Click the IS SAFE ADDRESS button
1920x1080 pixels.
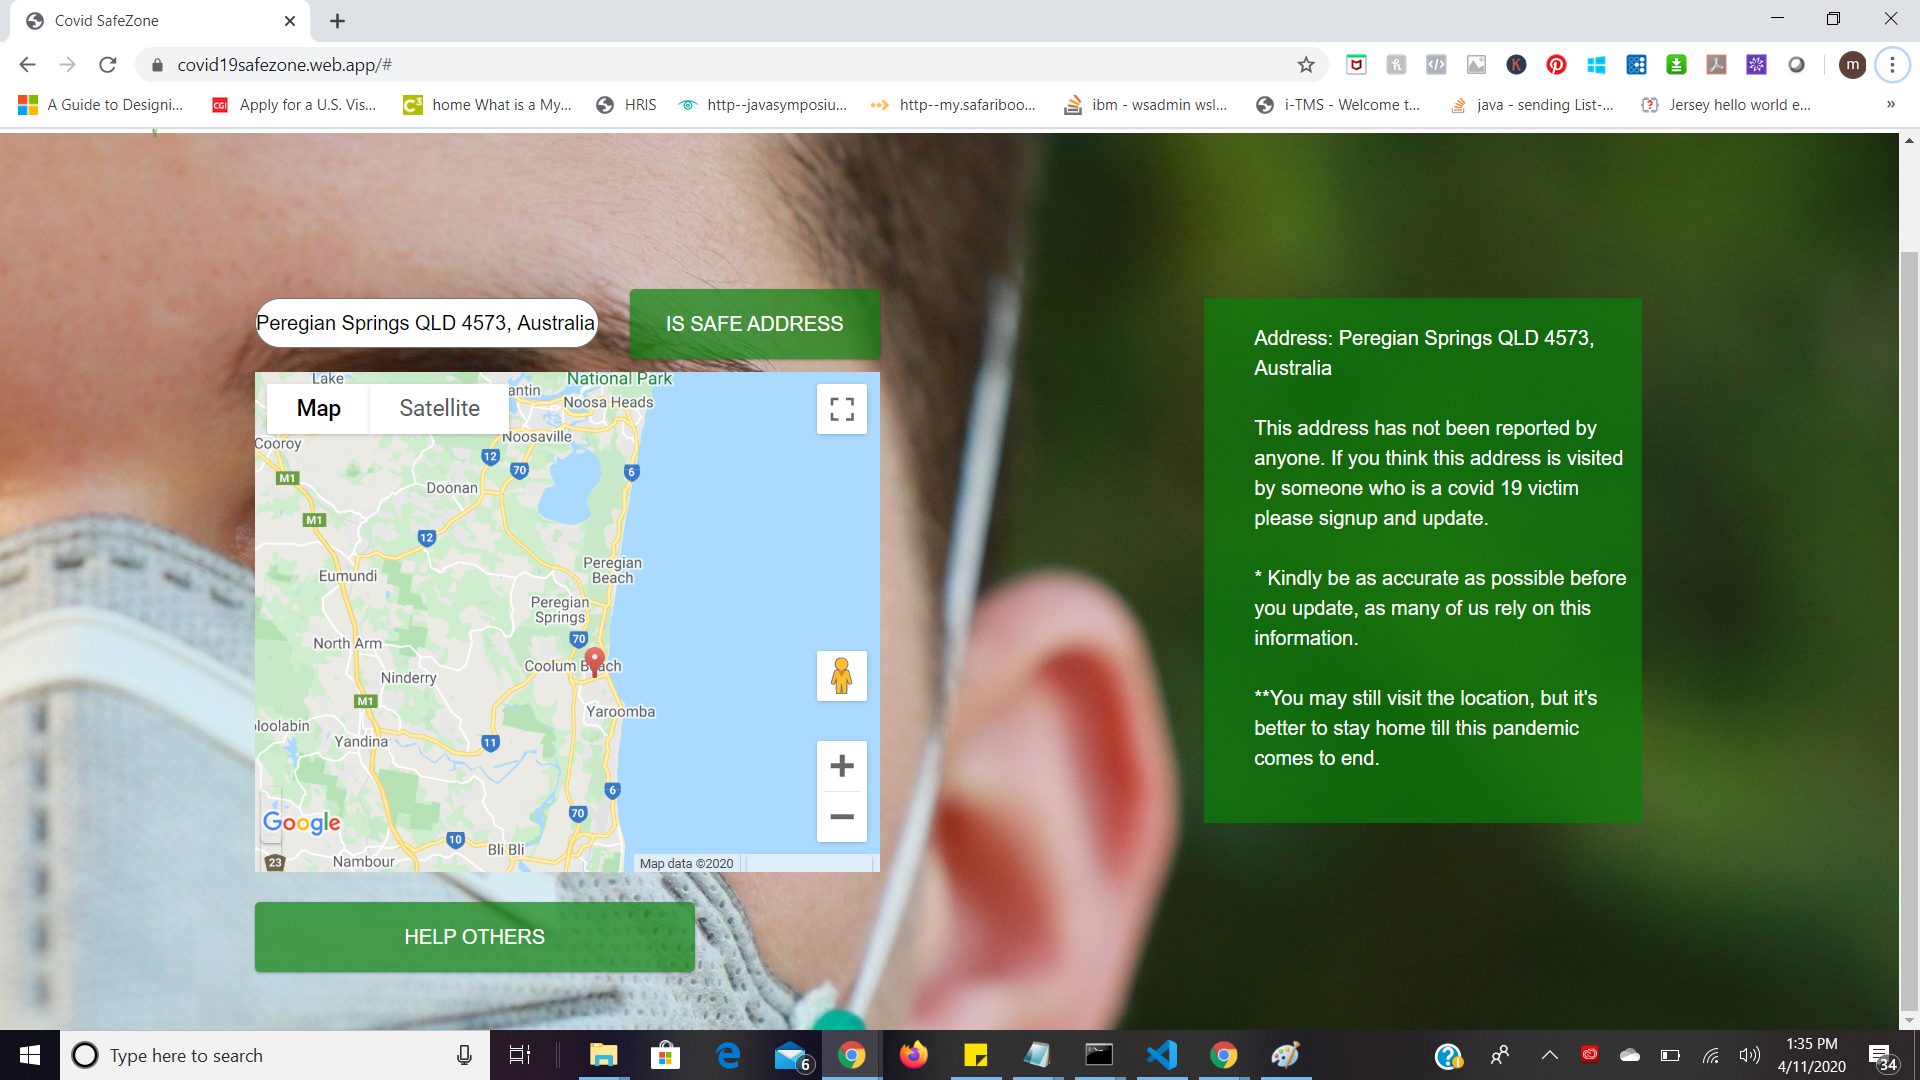pyautogui.click(x=754, y=324)
